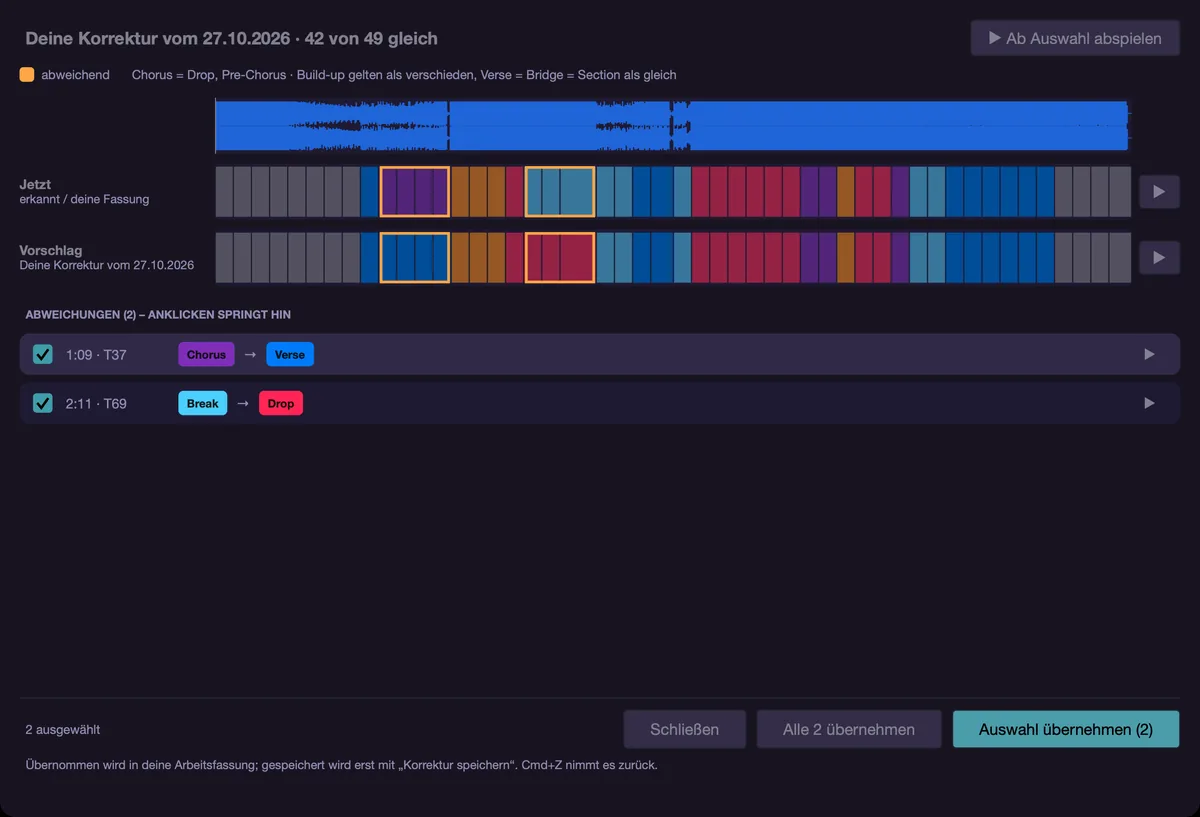The height and width of the screenshot is (817, 1200).
Task: Click Auswahl übernehmen (2) button
Action: [1066, 729]
